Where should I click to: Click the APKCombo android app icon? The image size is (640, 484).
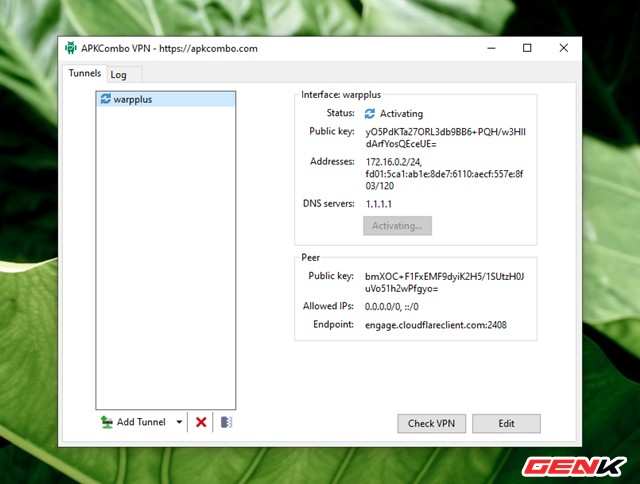[71, 48]
